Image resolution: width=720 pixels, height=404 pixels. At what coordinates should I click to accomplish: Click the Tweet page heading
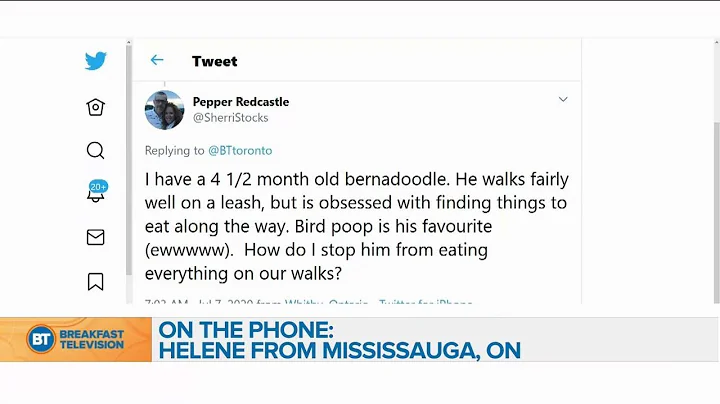pyautogui.click(x=215, y=61)
